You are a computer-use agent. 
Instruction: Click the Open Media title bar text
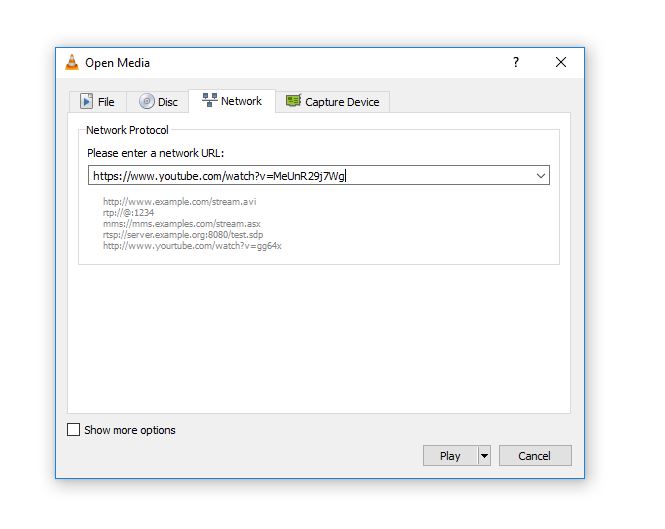pos(117,63)
